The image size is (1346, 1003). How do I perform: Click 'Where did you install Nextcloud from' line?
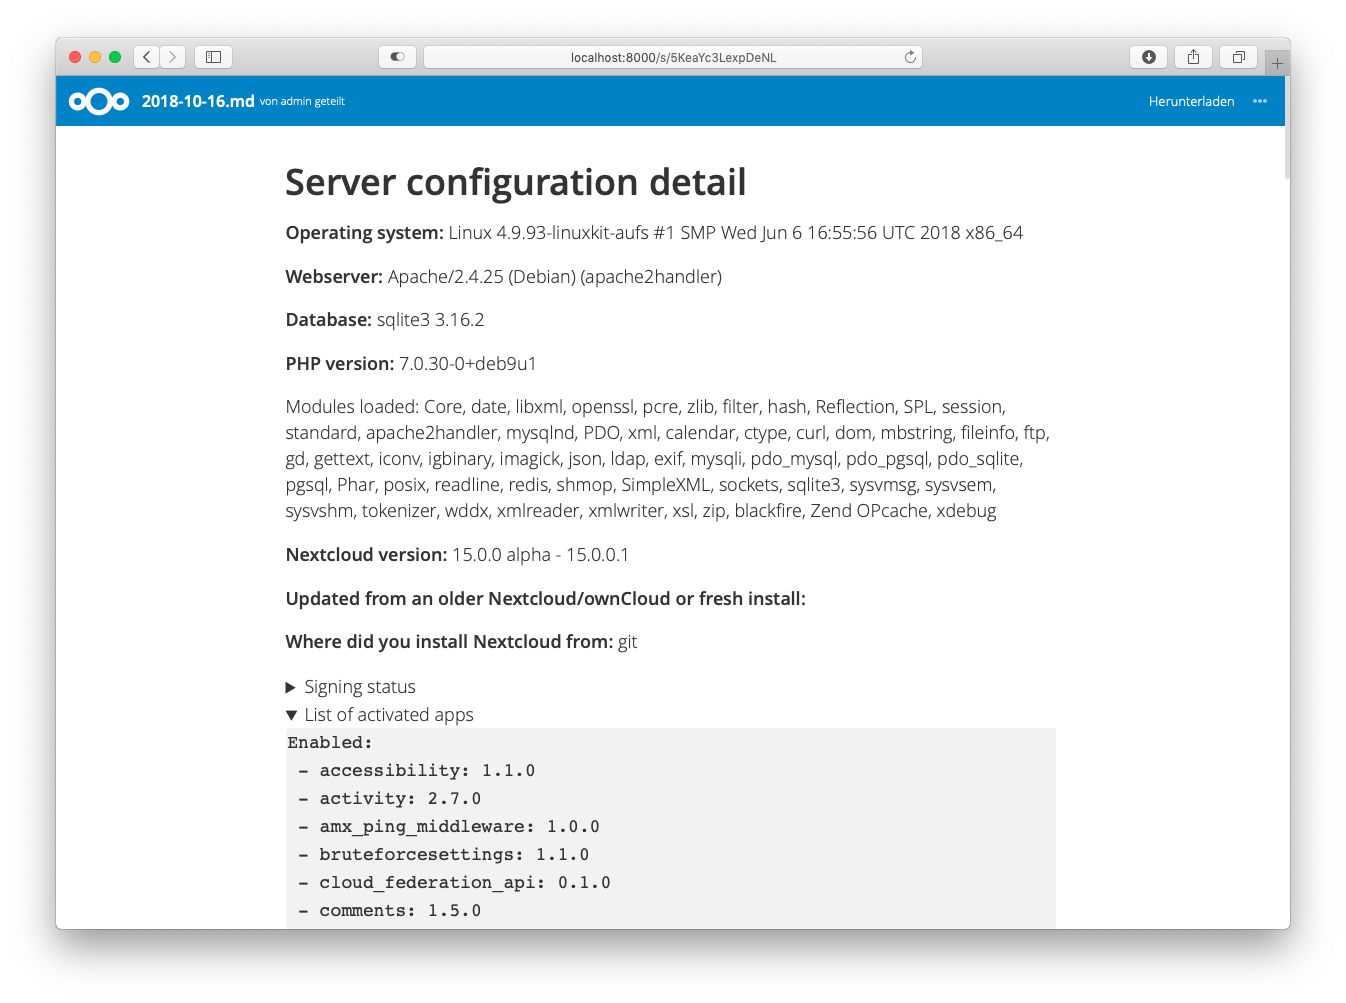[461, 642]
